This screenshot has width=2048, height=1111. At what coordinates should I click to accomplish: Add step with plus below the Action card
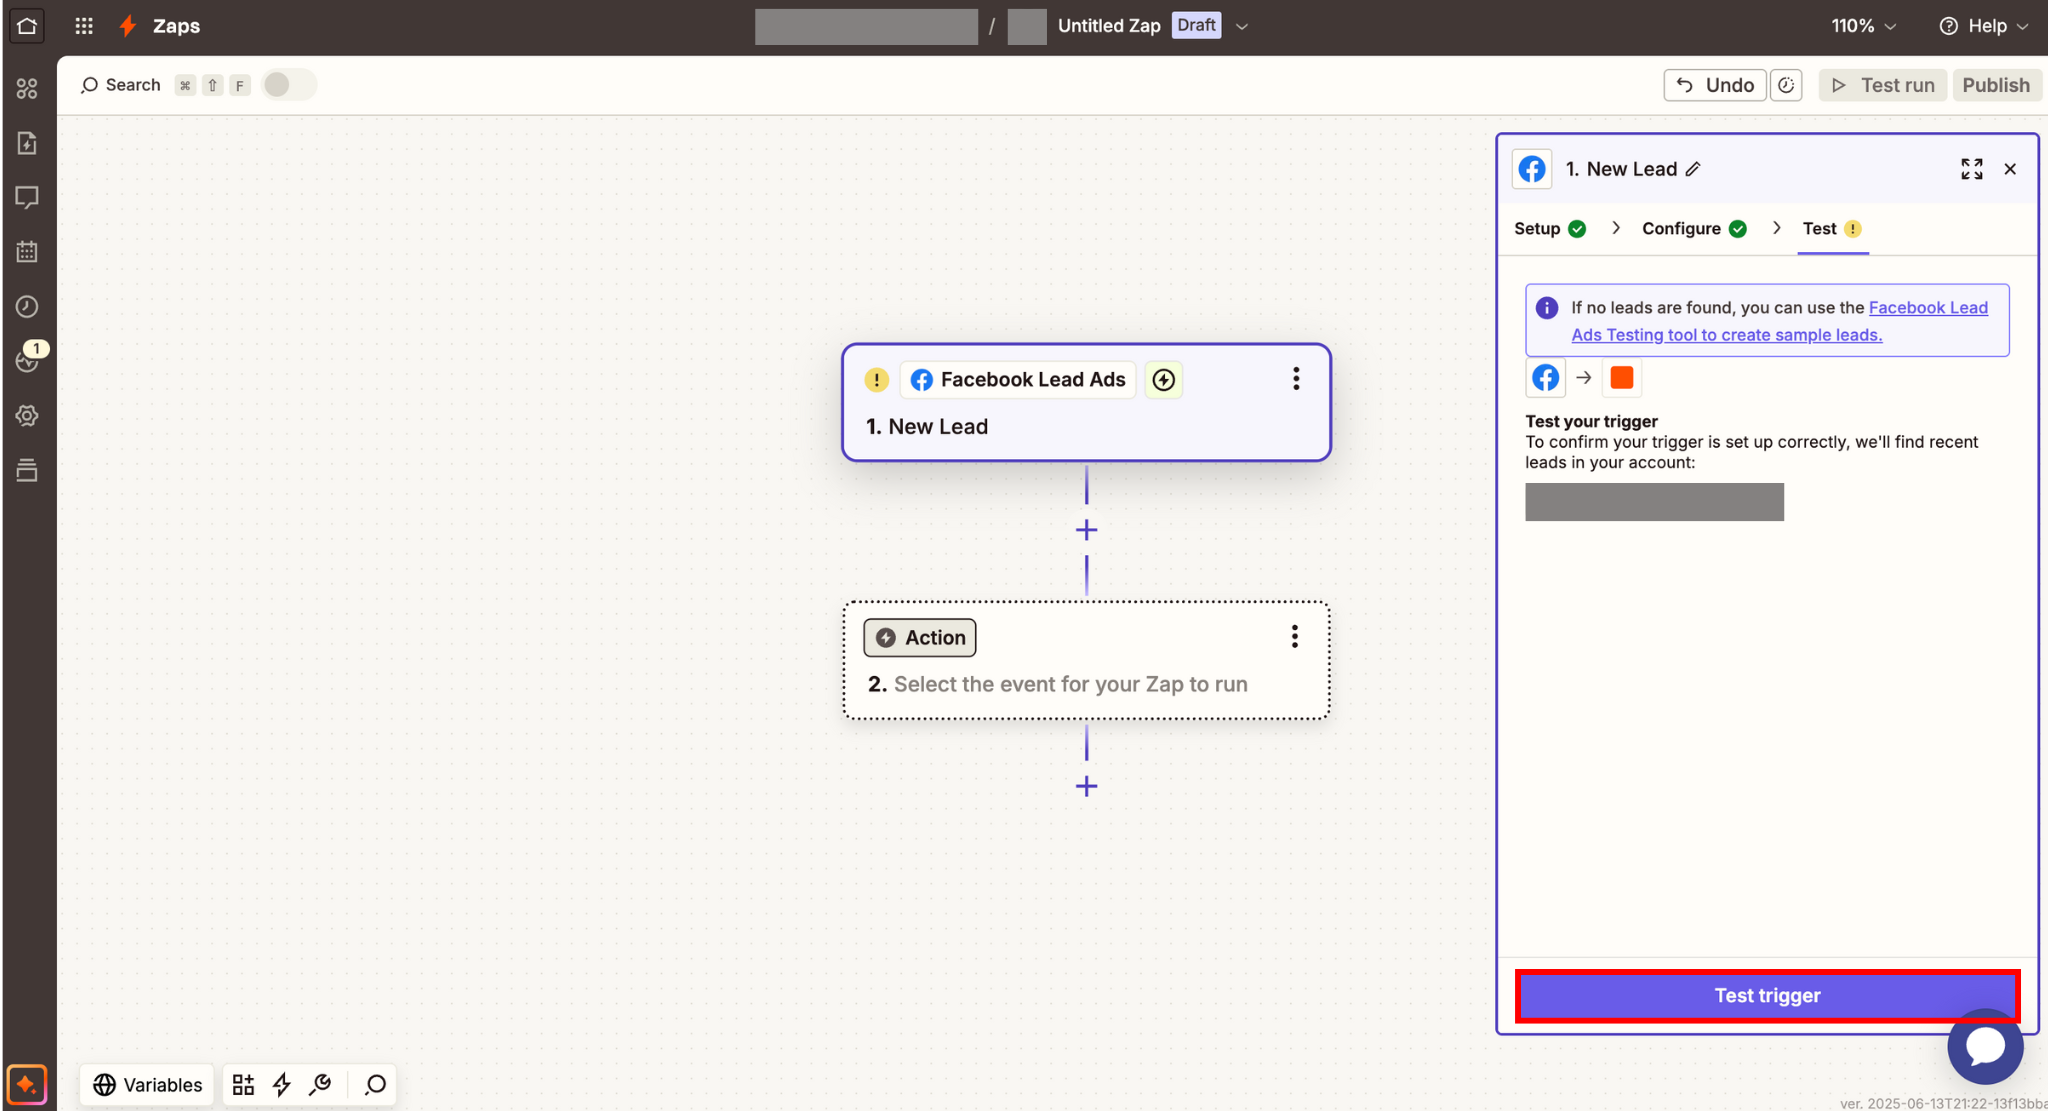tap(1086, 786)
